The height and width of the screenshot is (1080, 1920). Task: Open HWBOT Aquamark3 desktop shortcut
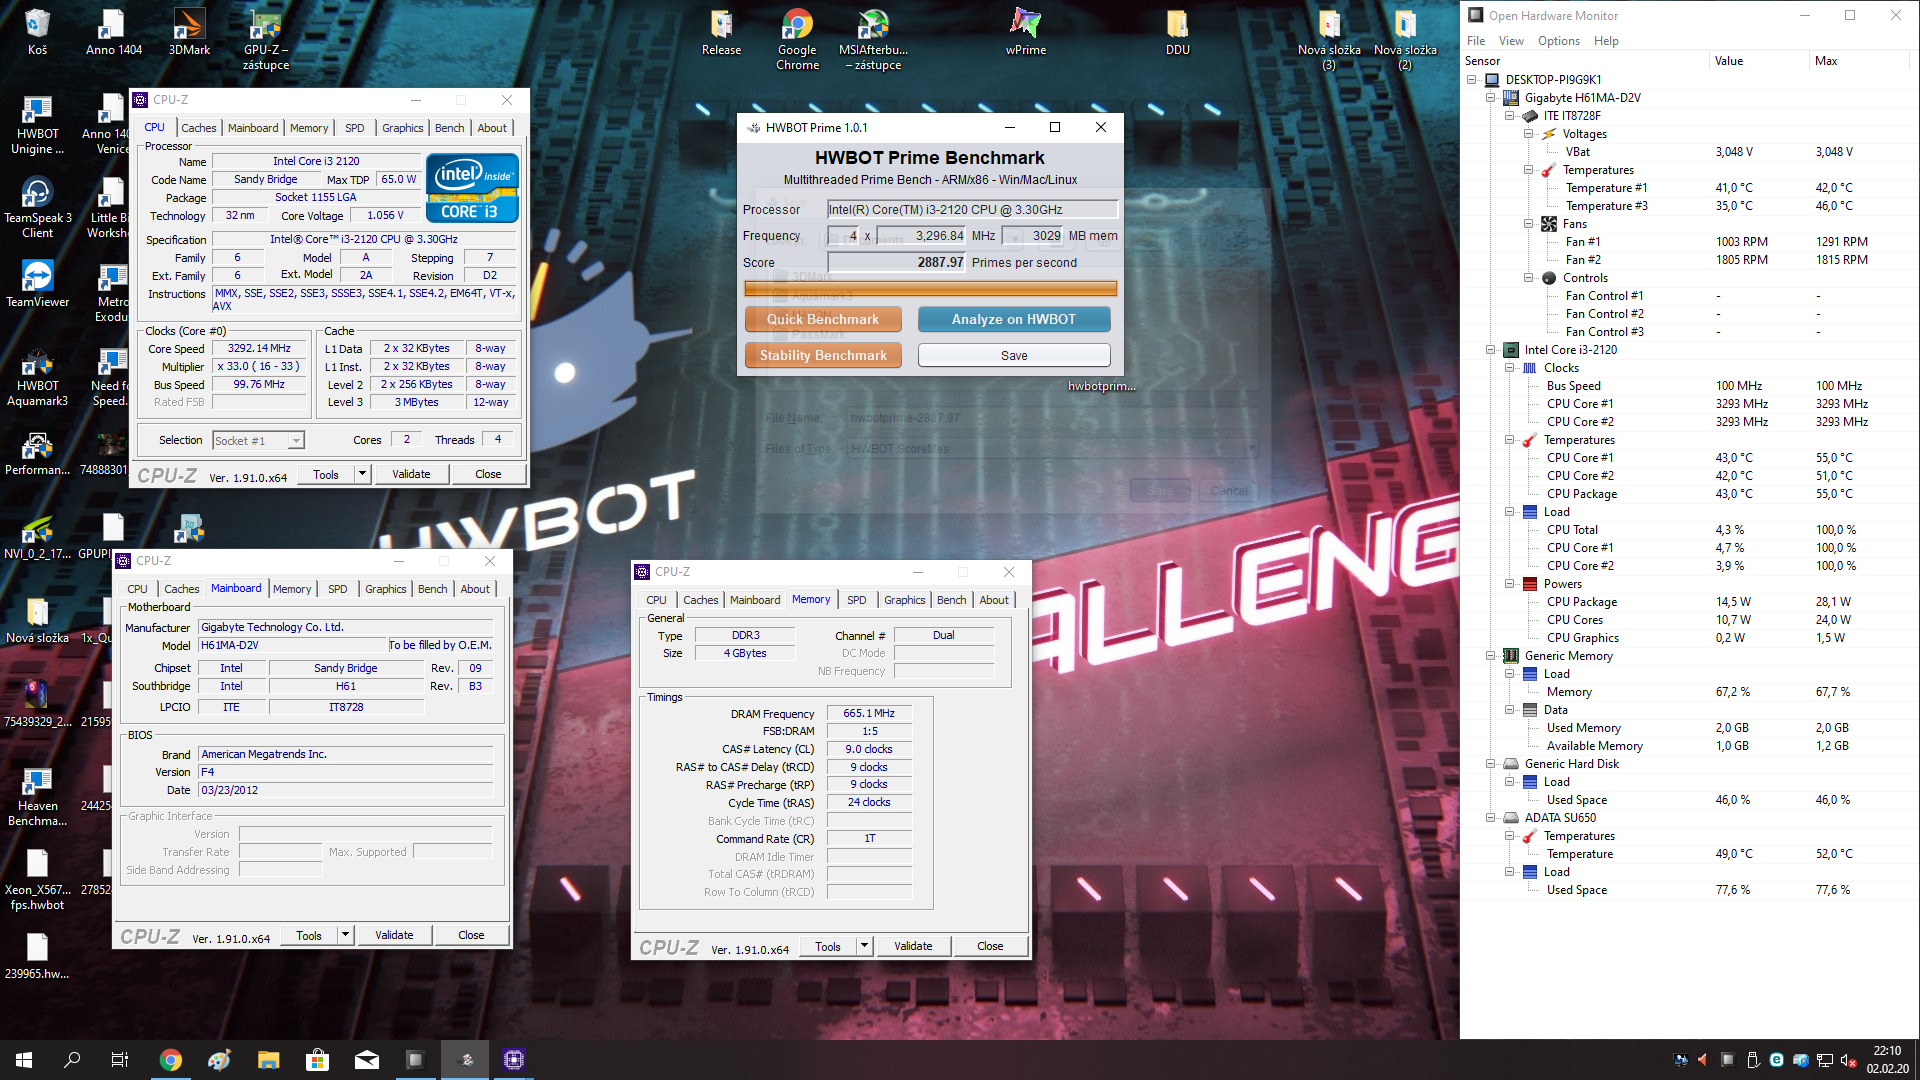[37, 376]
